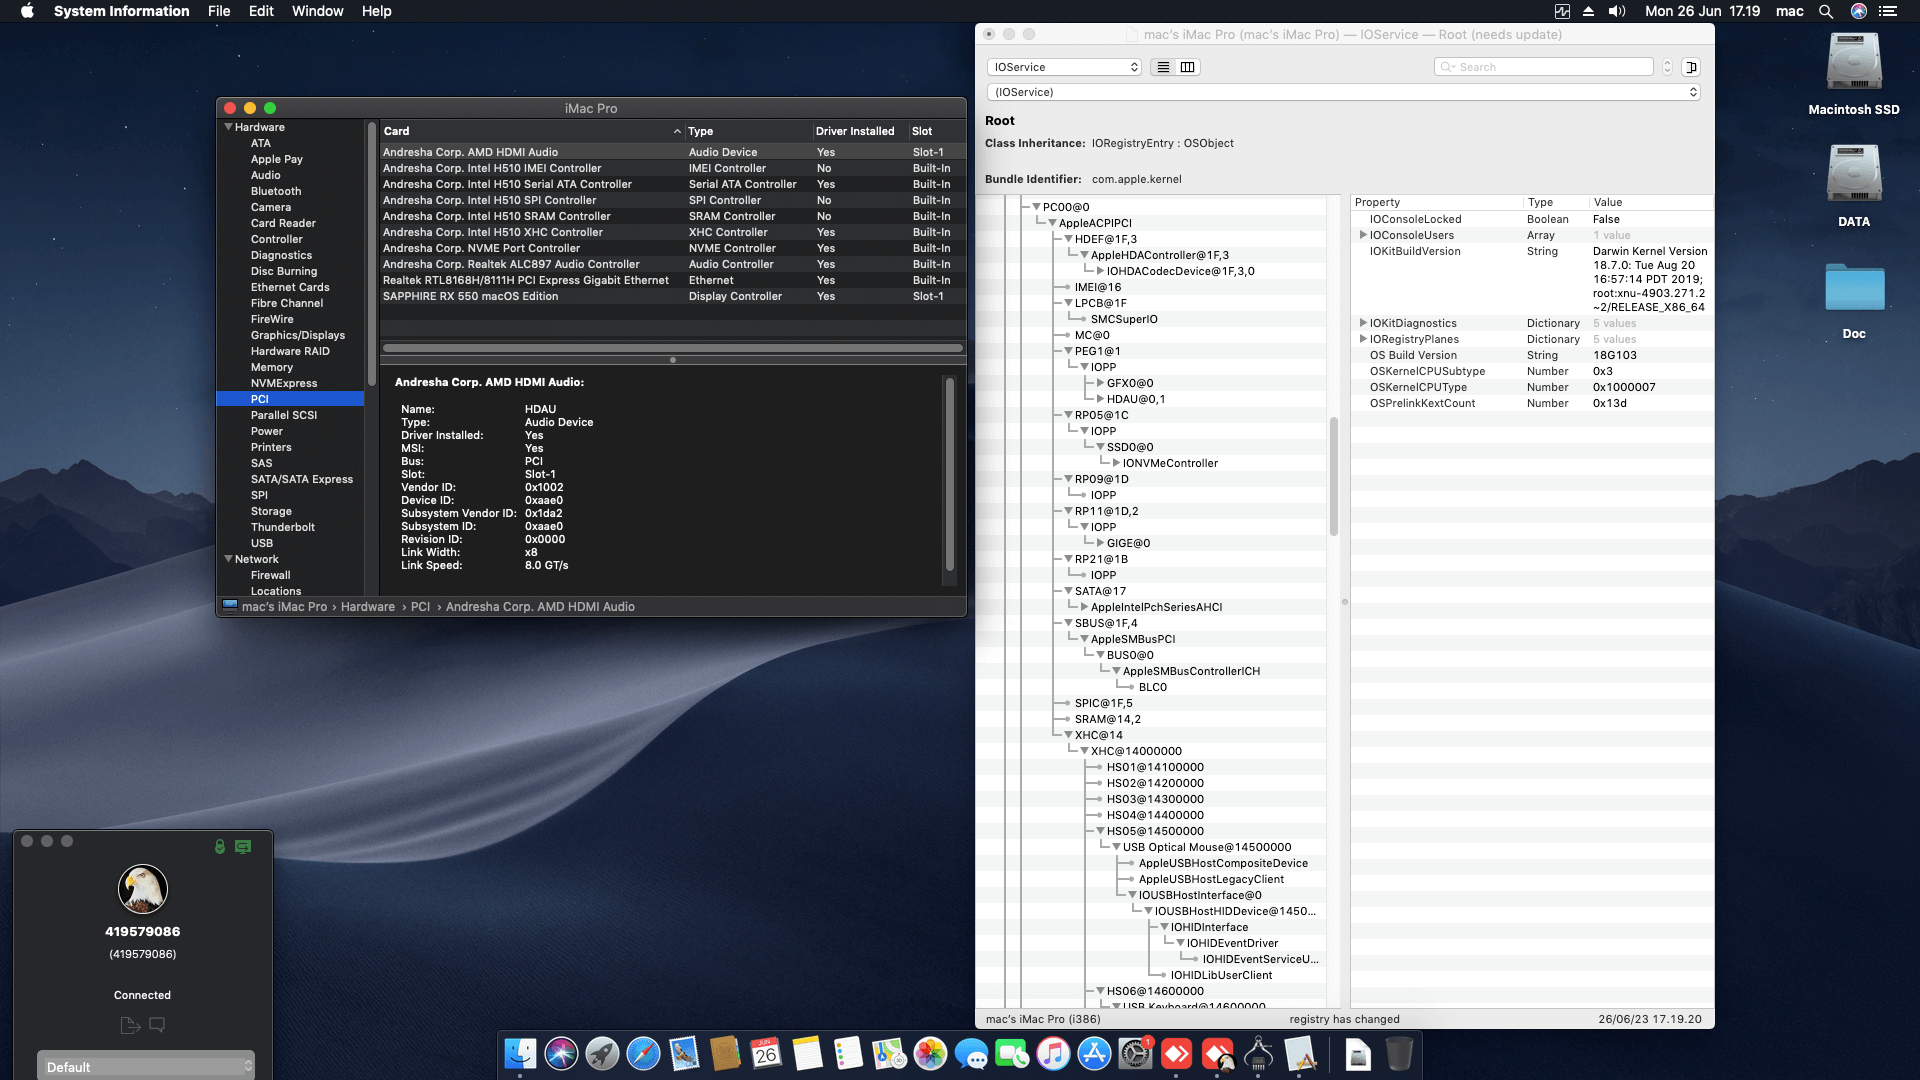Click the green screen-share icon in AnyDesk panel
The image size is (1920, 1080).
pos(243,846)
